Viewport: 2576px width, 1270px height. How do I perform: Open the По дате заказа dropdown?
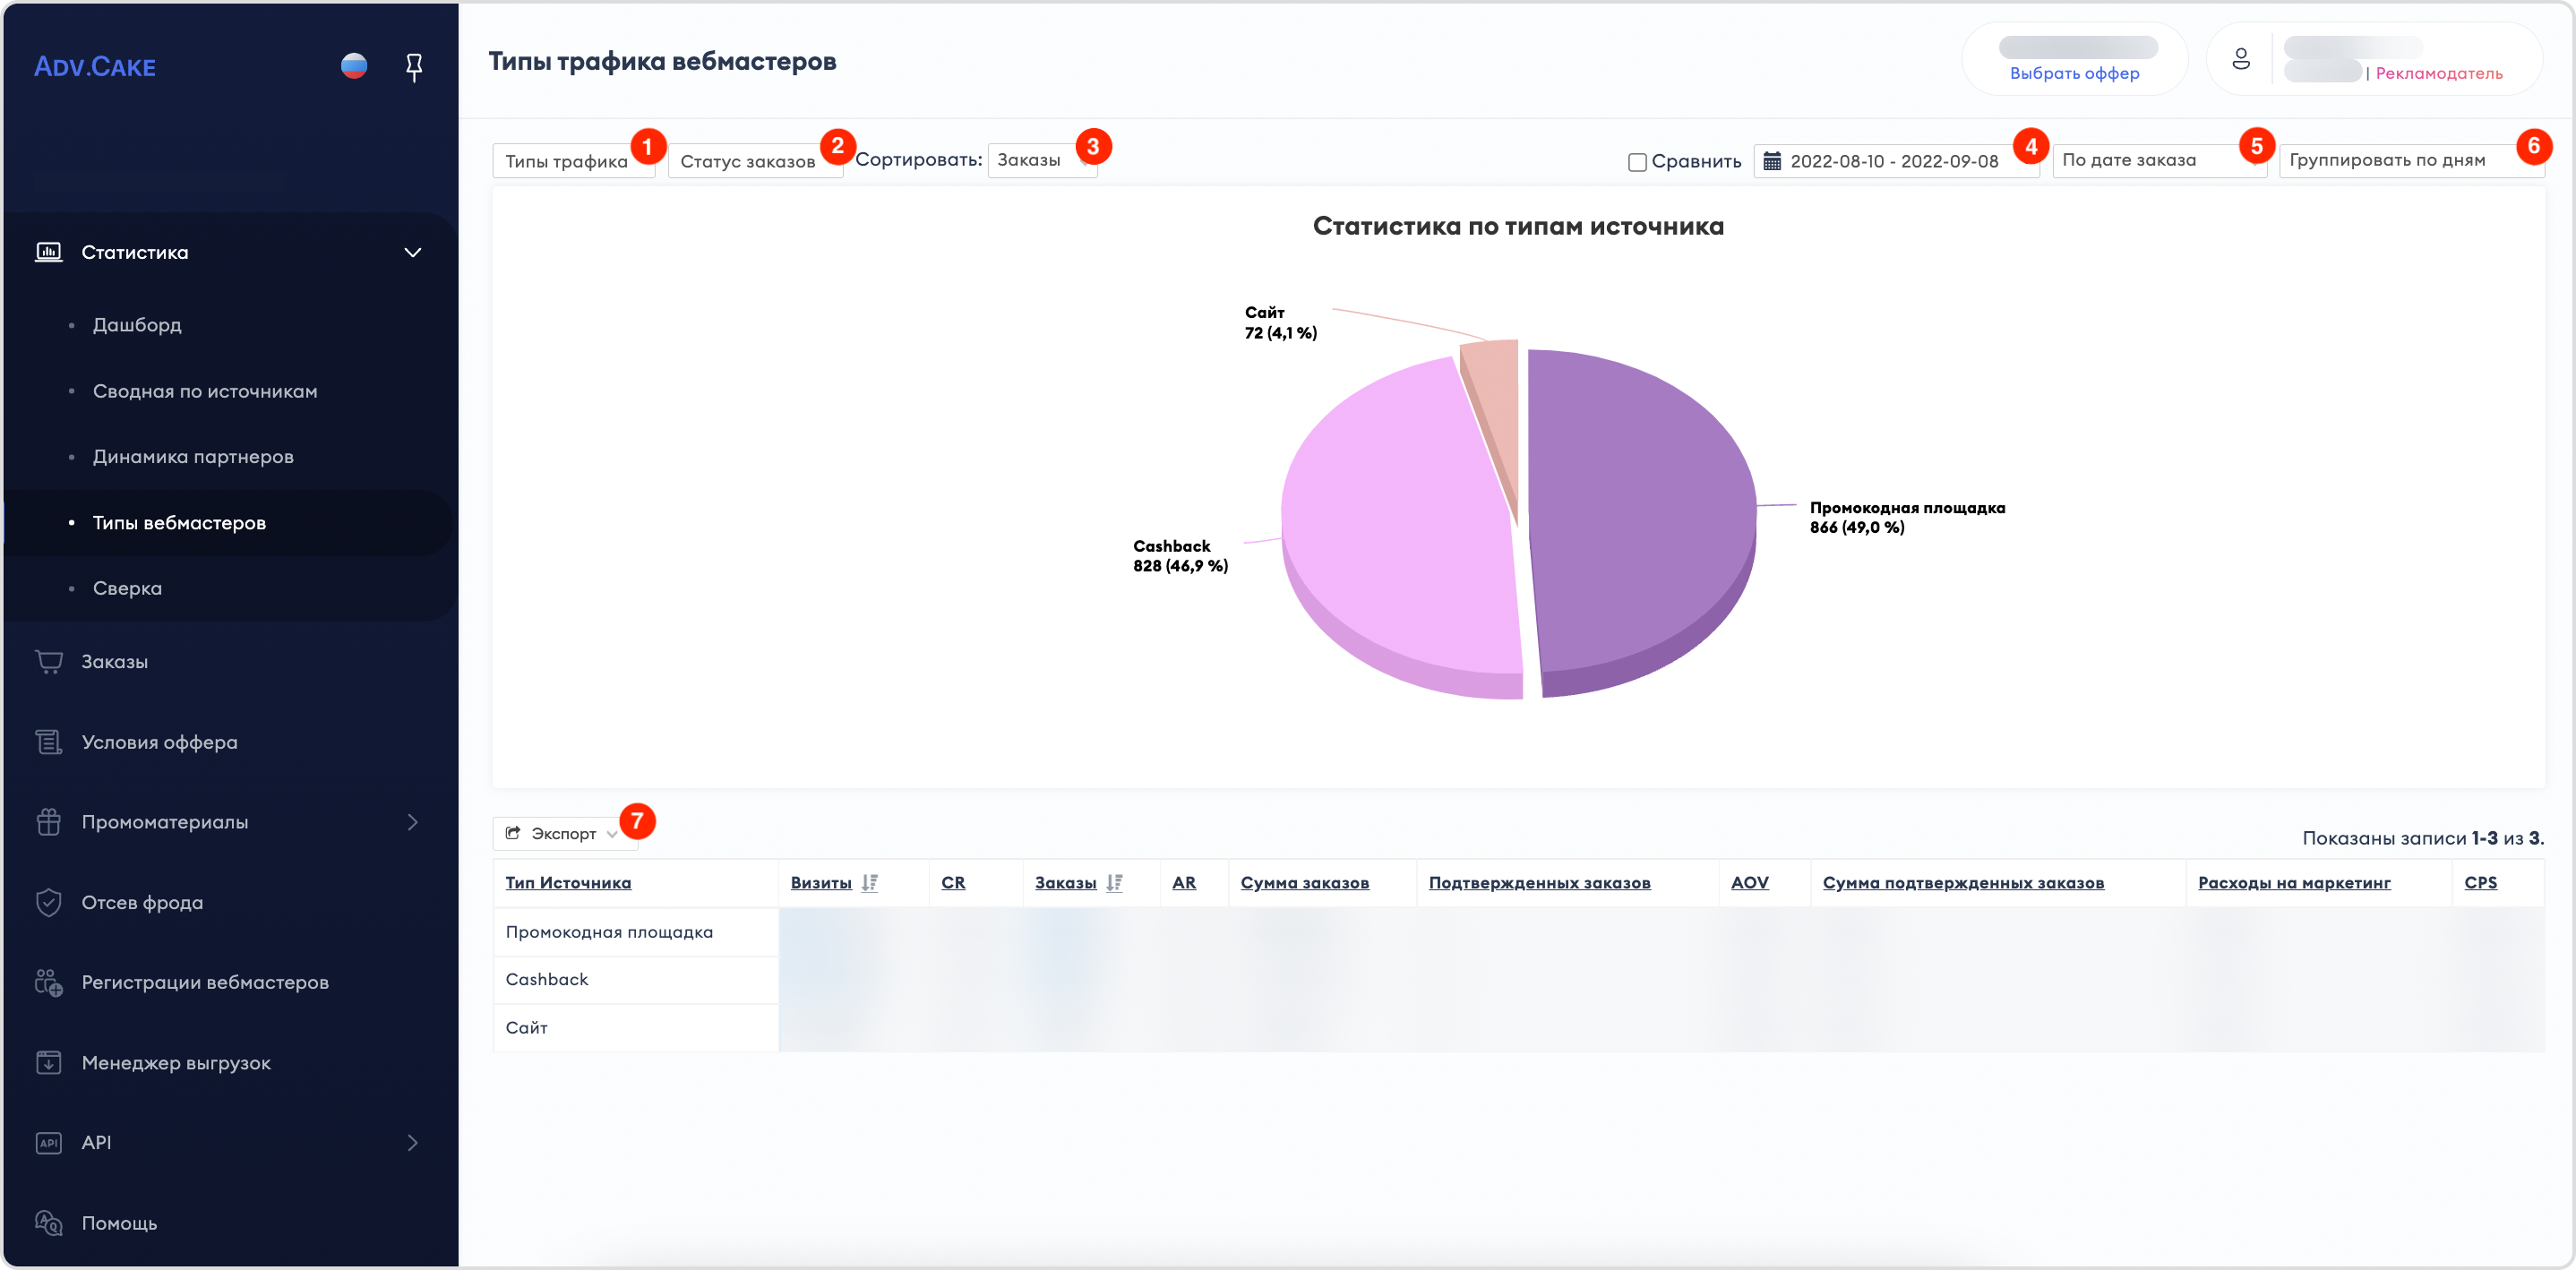(x=2159, y=160)
